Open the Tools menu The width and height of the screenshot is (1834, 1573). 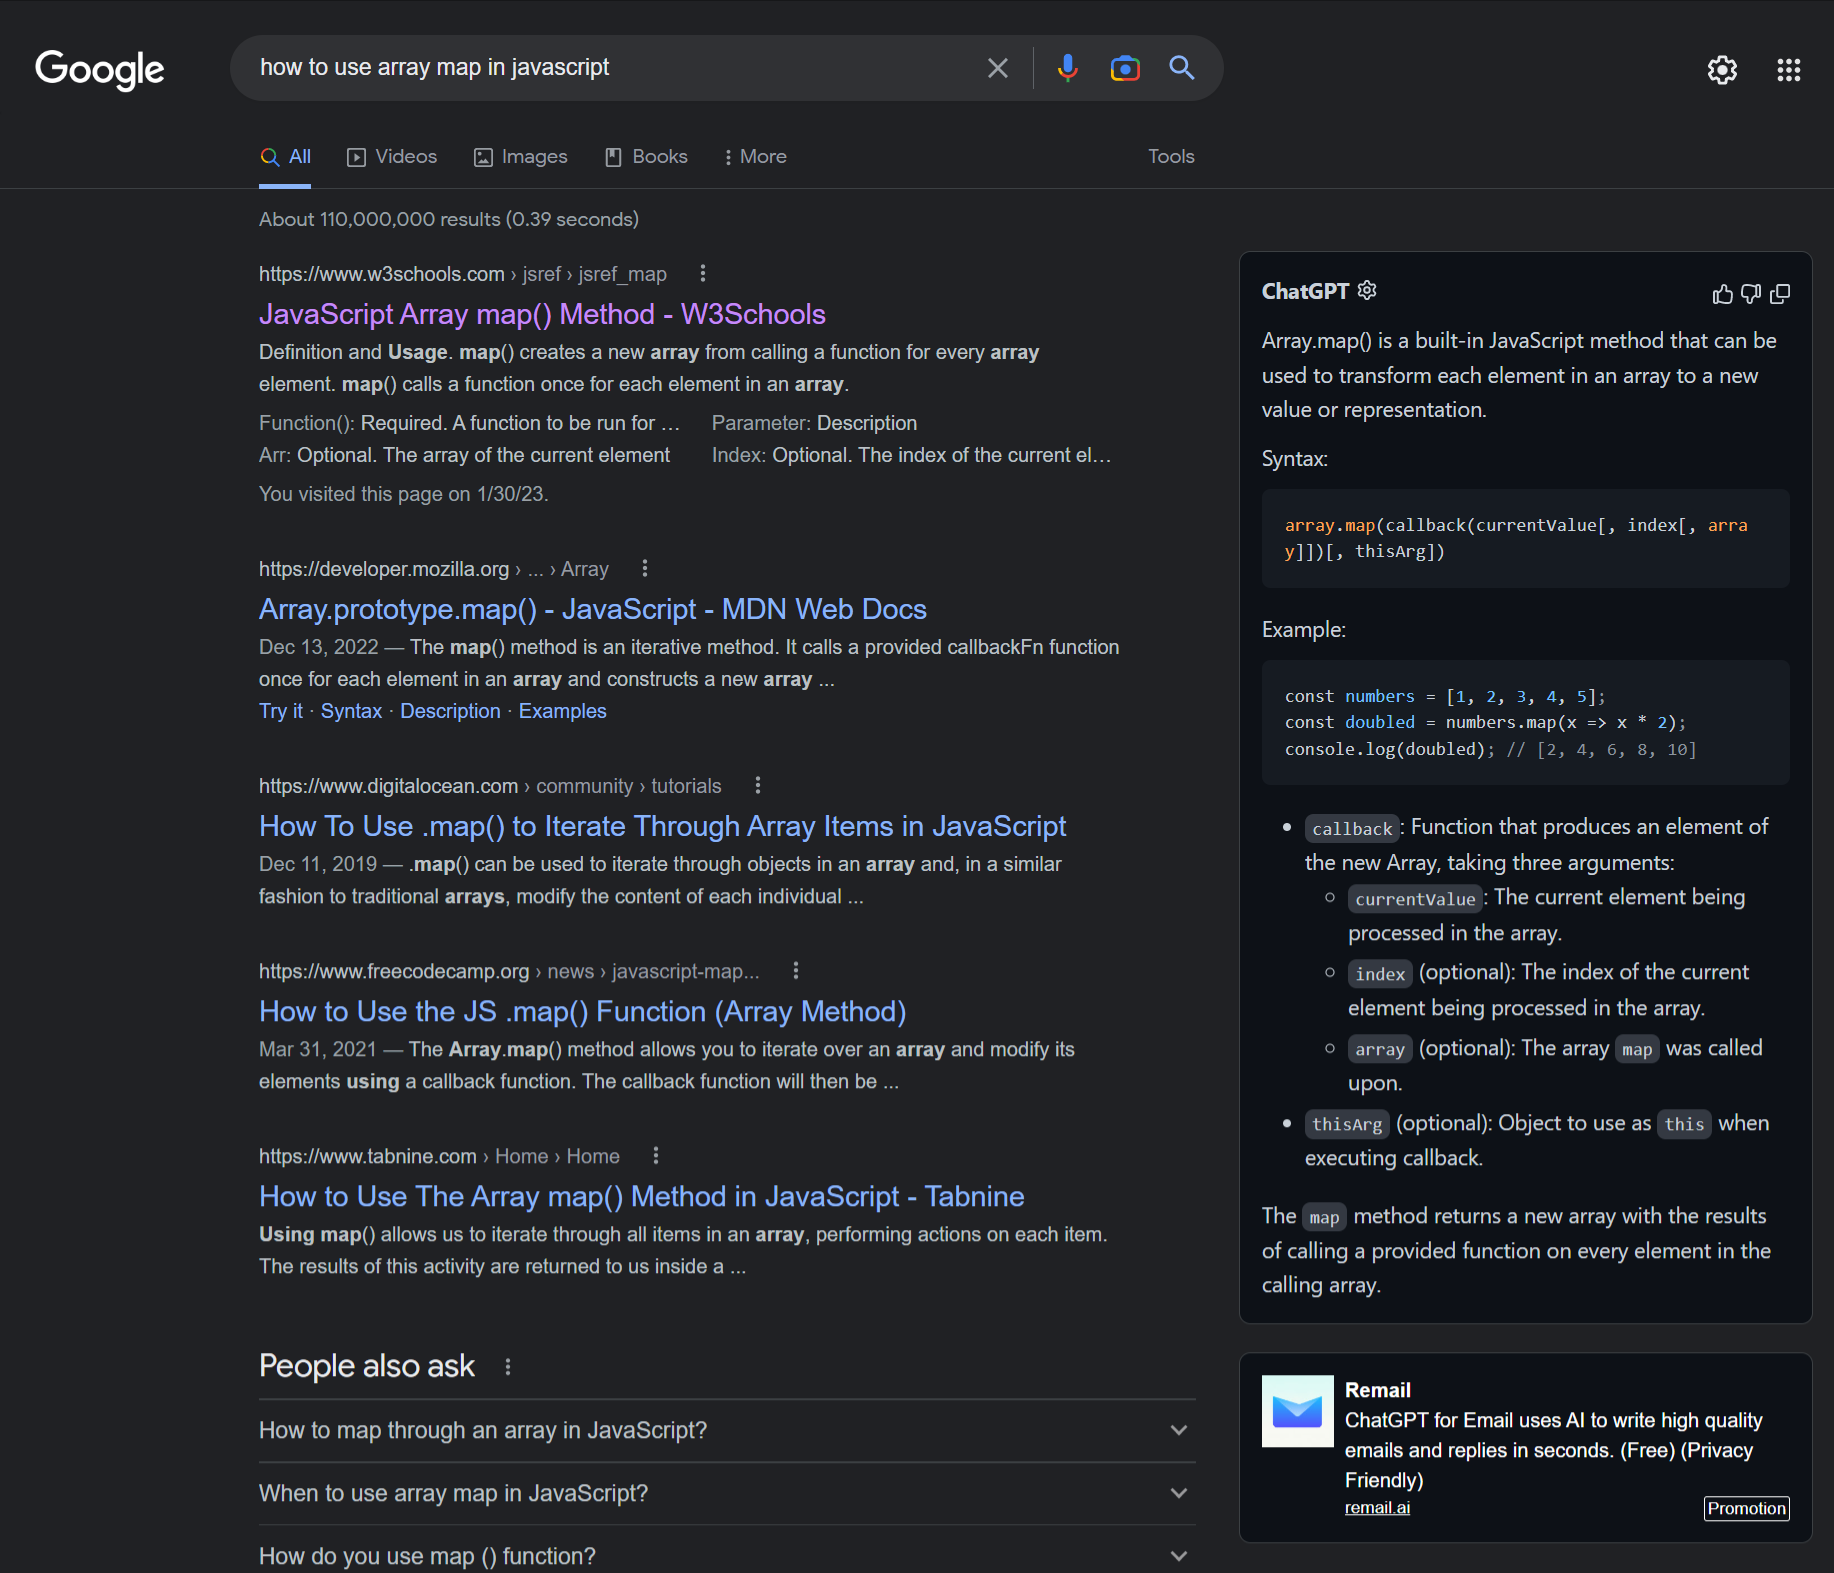[x=1171, y=157]
